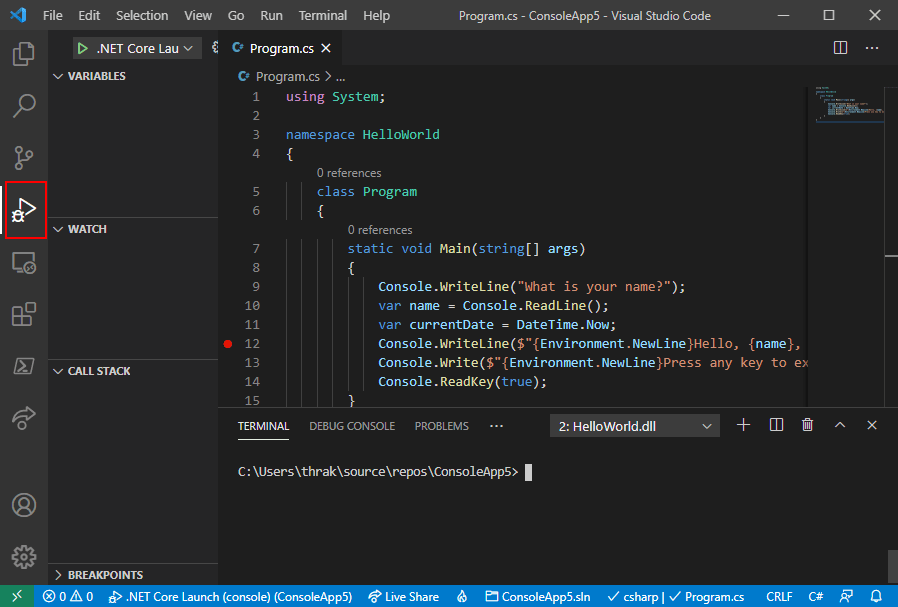
Task: Start a Live Share session from the status bar
Action: click(x=404, y=596)
